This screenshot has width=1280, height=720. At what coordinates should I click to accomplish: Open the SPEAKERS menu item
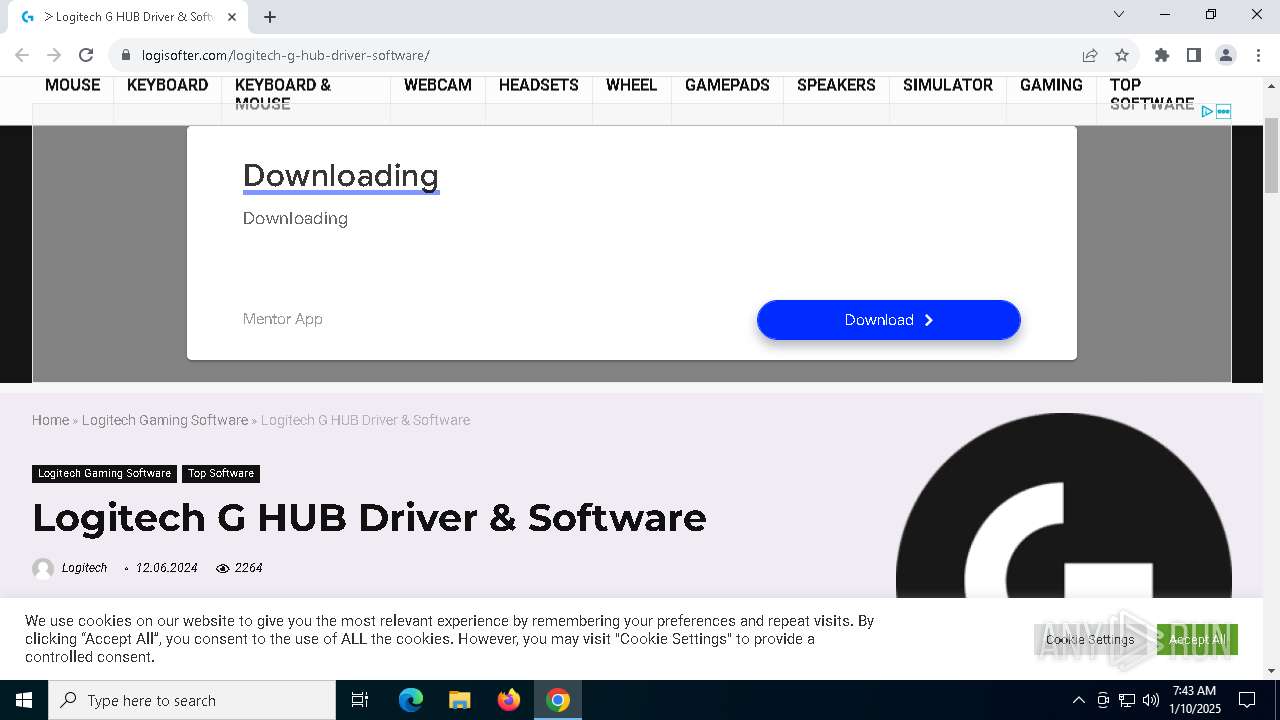point(836,85)
